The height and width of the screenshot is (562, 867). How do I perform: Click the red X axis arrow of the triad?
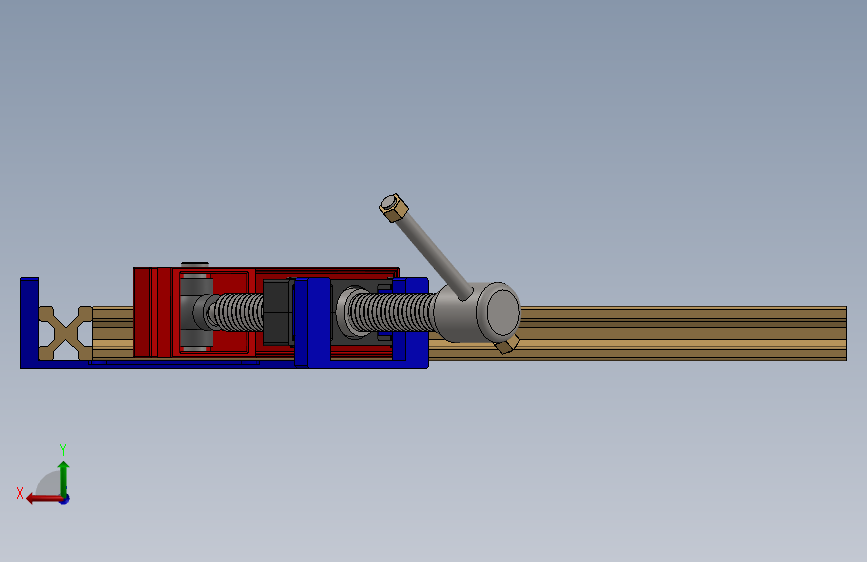[x=43, y=499]
